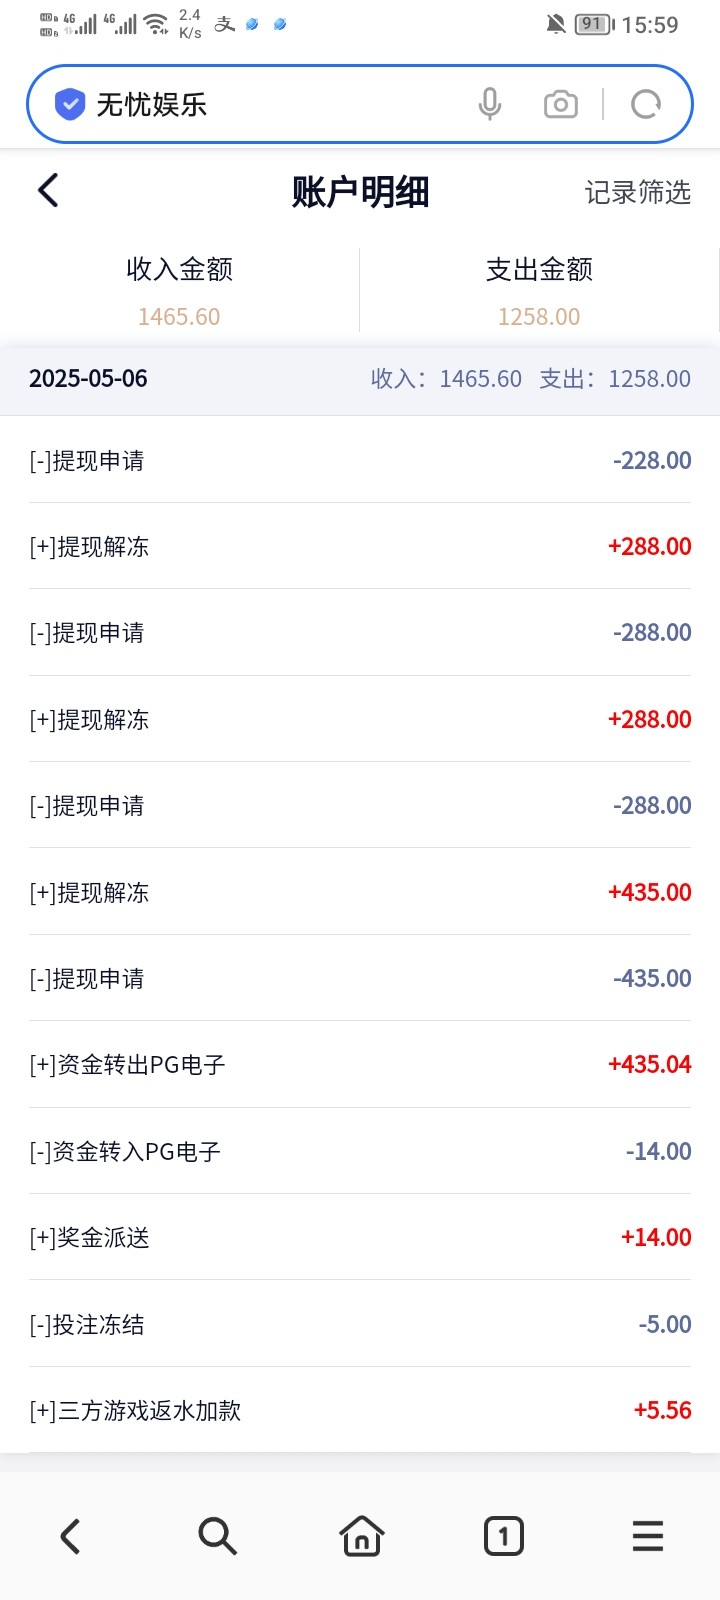Screen dimensions: 720x1600
Task: Select the 收入金额 income summary
Action: pyautogui.click(x=180, y=290)
